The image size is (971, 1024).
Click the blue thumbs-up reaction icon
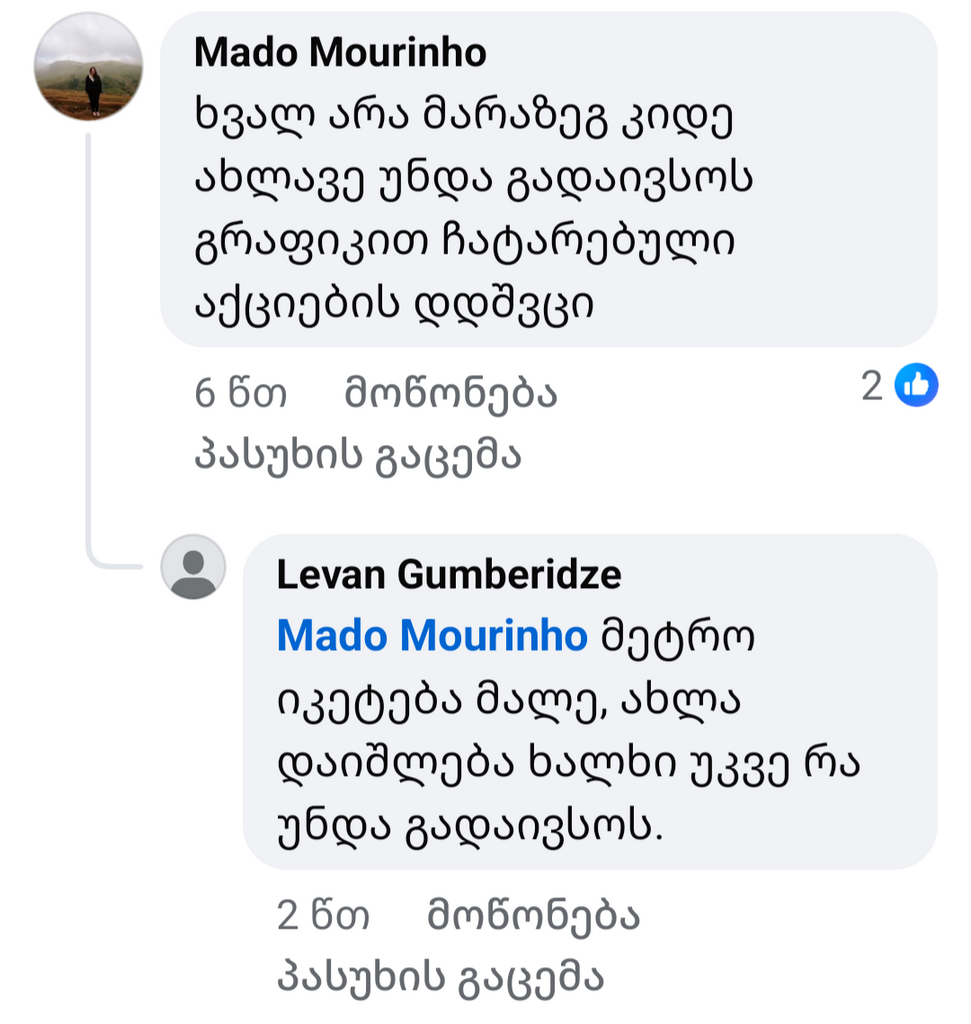(x=915, y=385)
